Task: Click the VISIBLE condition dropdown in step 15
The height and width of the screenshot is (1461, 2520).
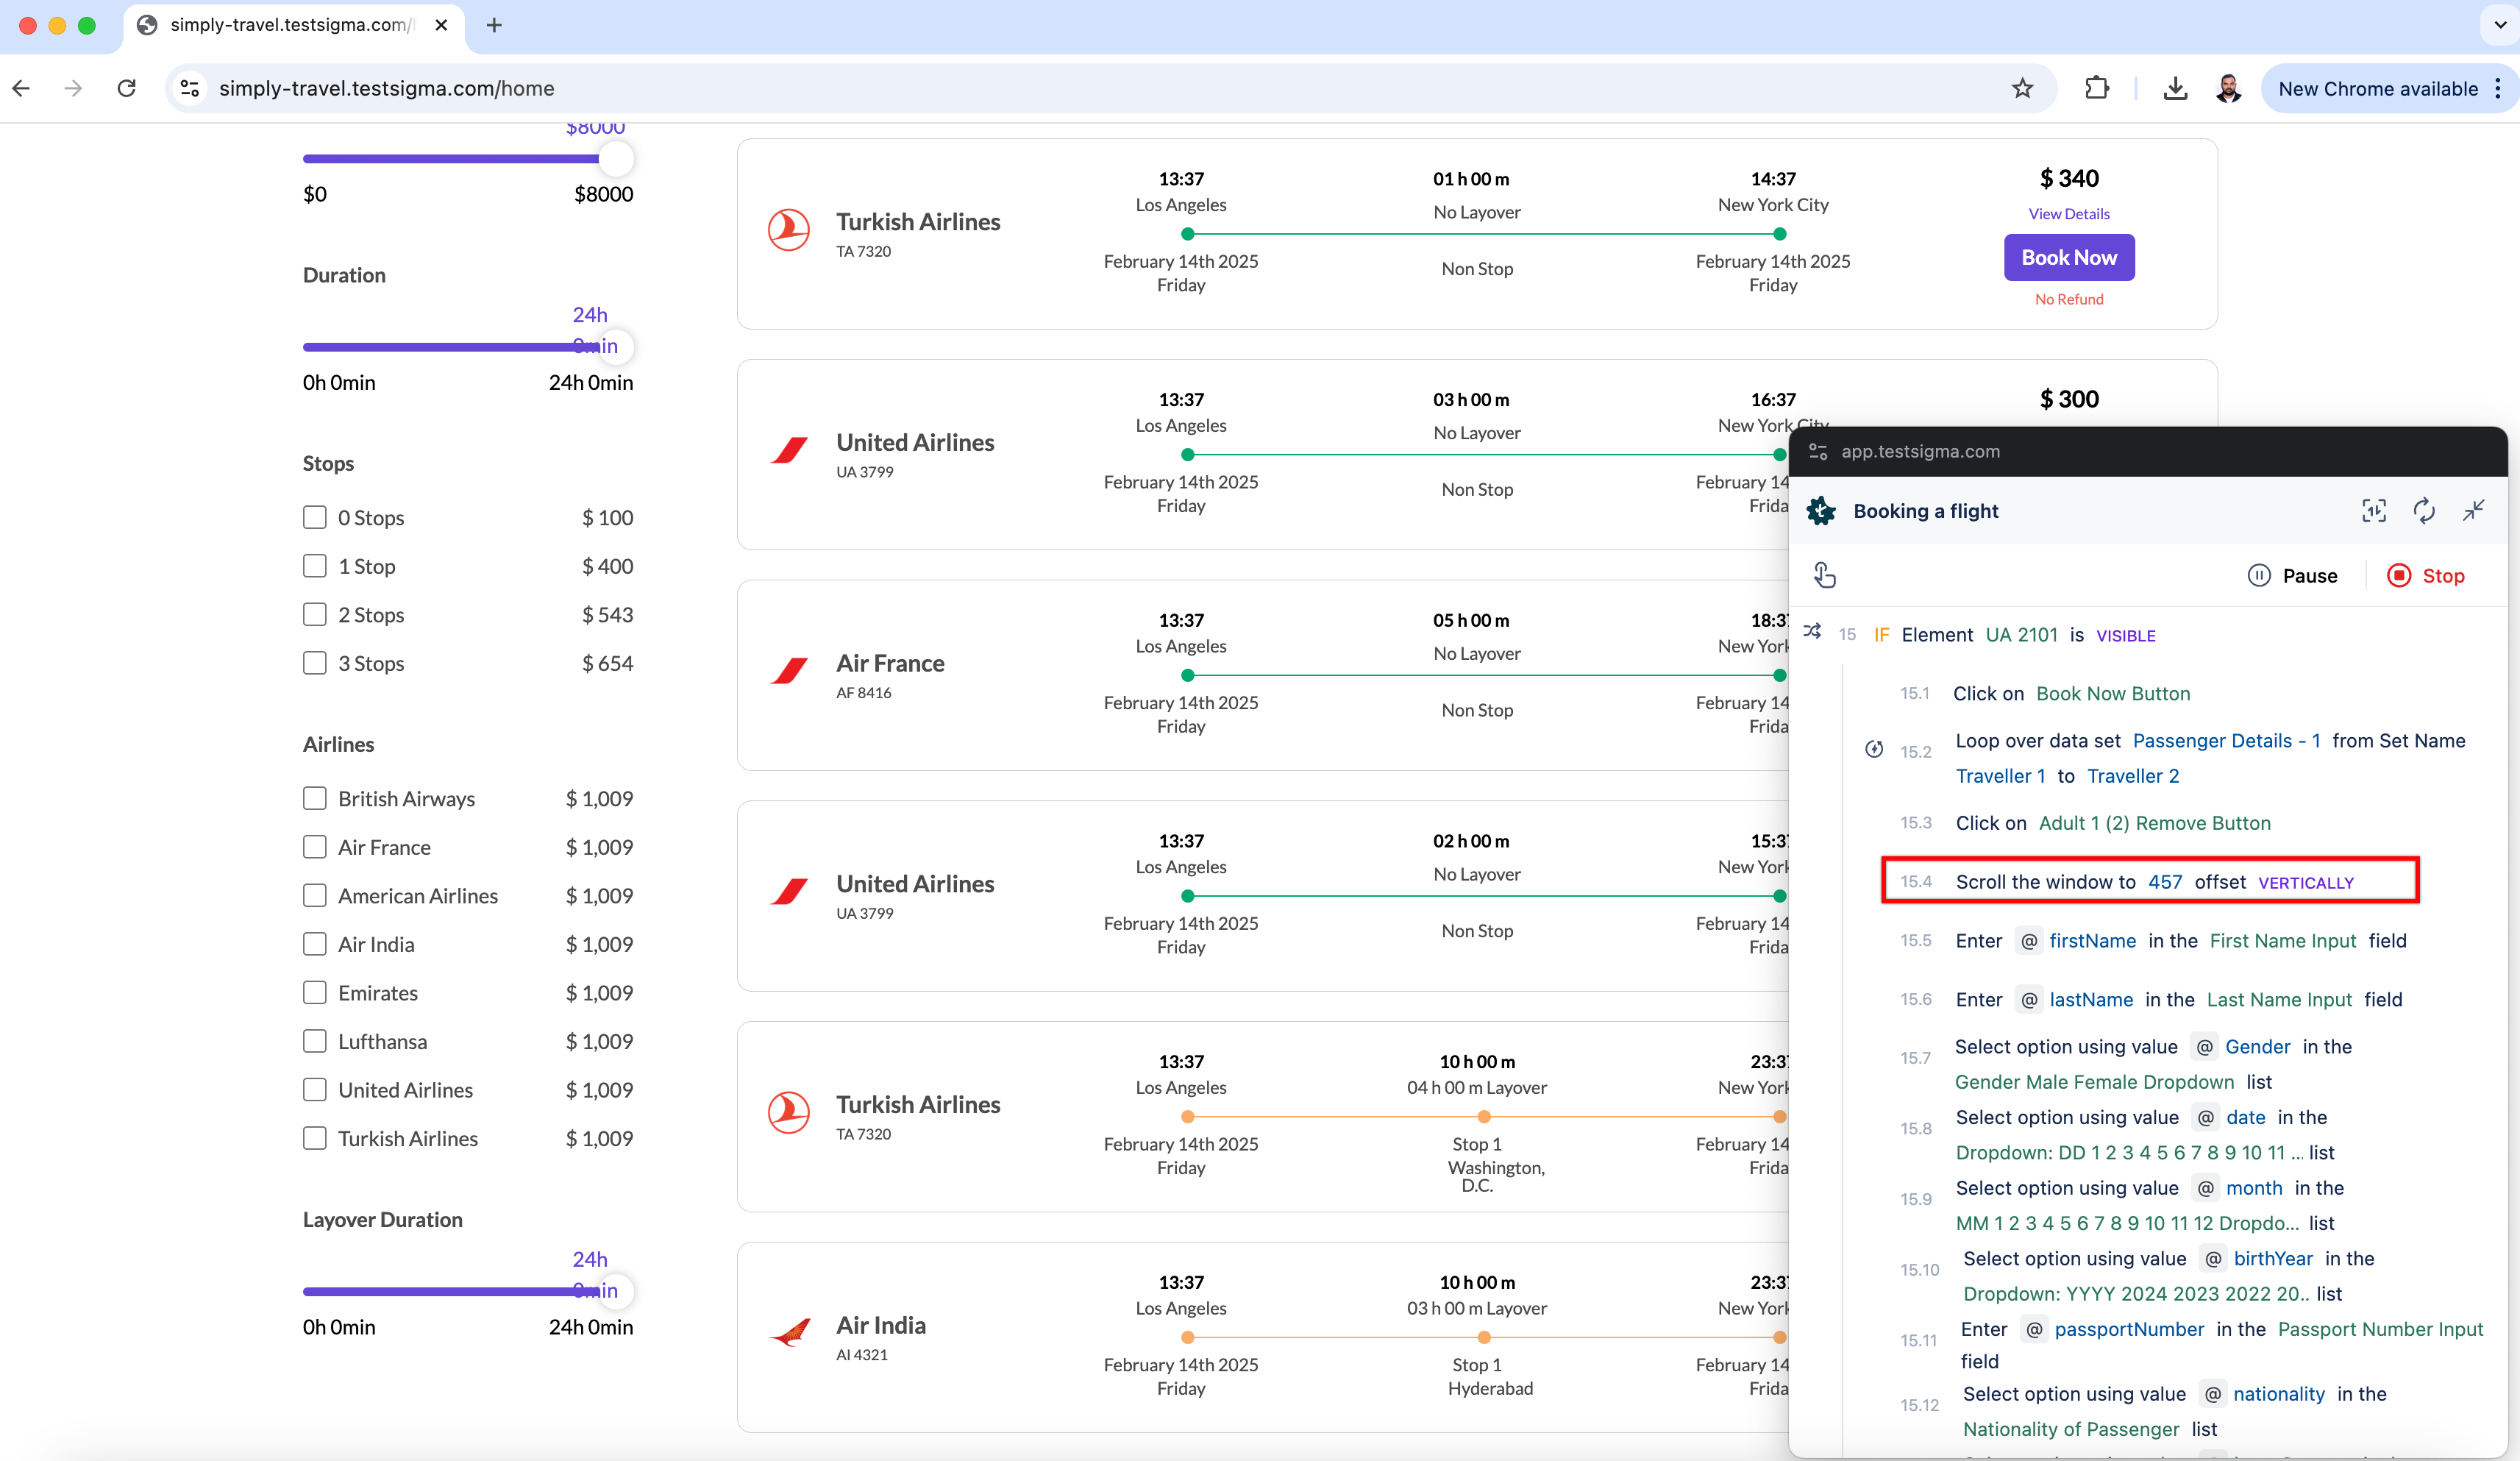Action: 2126,635
